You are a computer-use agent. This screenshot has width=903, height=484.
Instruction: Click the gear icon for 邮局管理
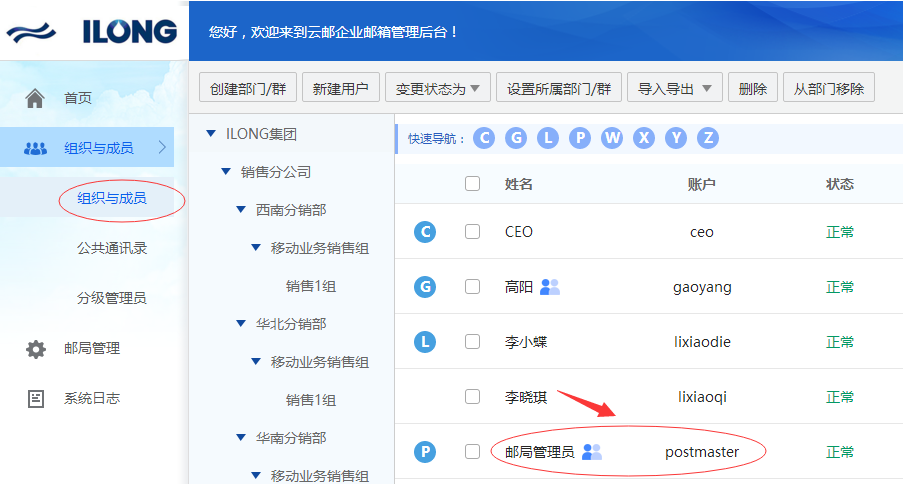tap(35, 349)
